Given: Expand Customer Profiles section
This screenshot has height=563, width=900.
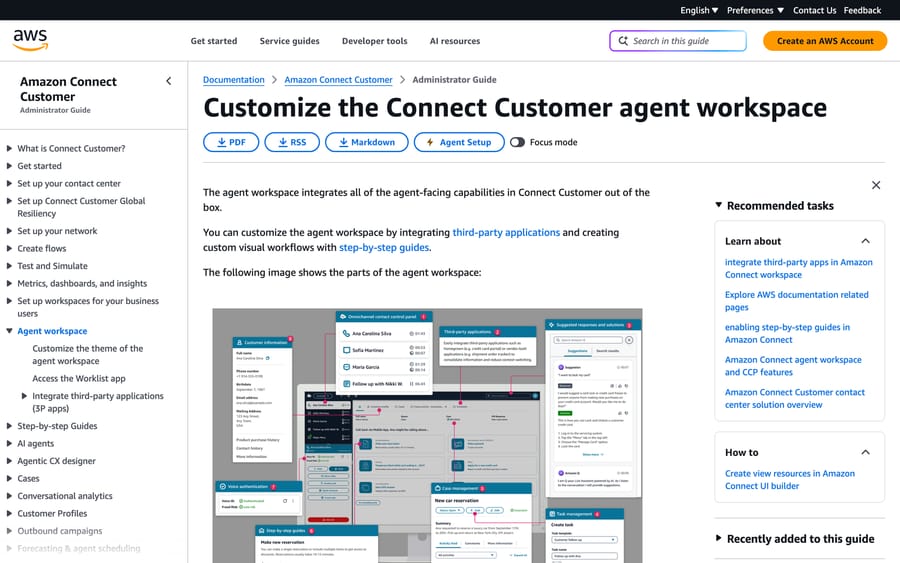Looking at the screenshot, I should [9, 514].
